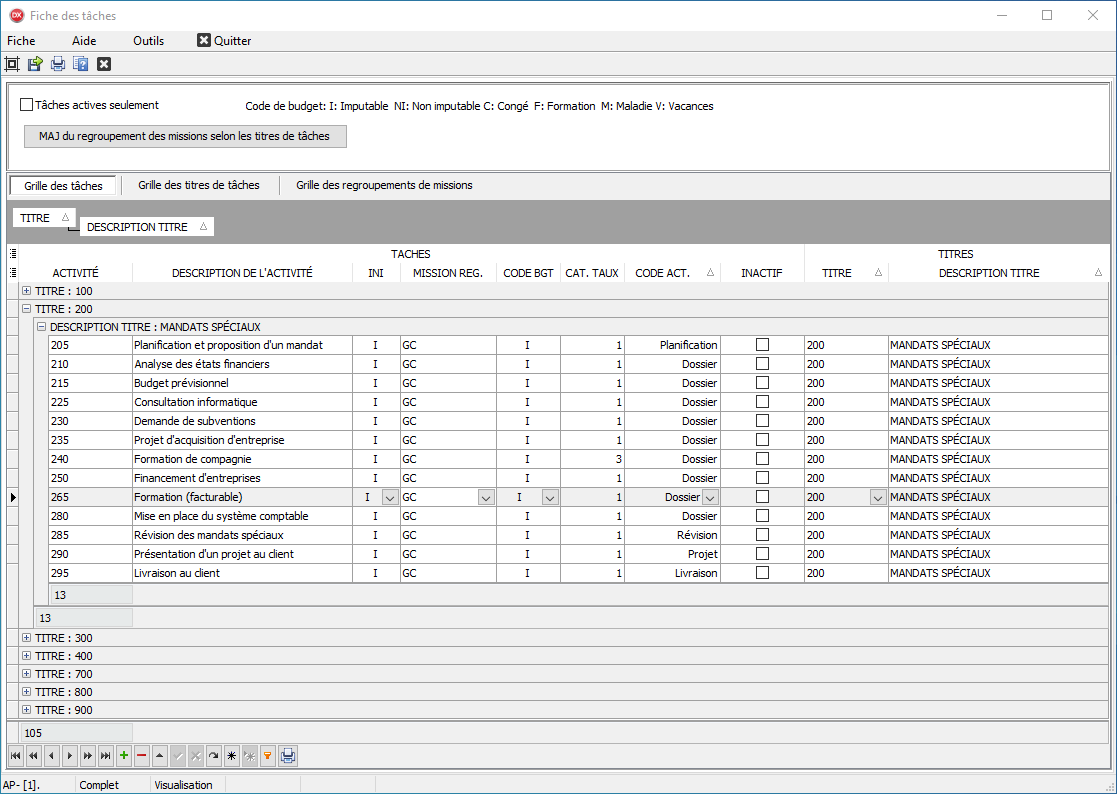Click the go to bookmark icon
The width and height of the screenshot is (1117, 794).
250,756
